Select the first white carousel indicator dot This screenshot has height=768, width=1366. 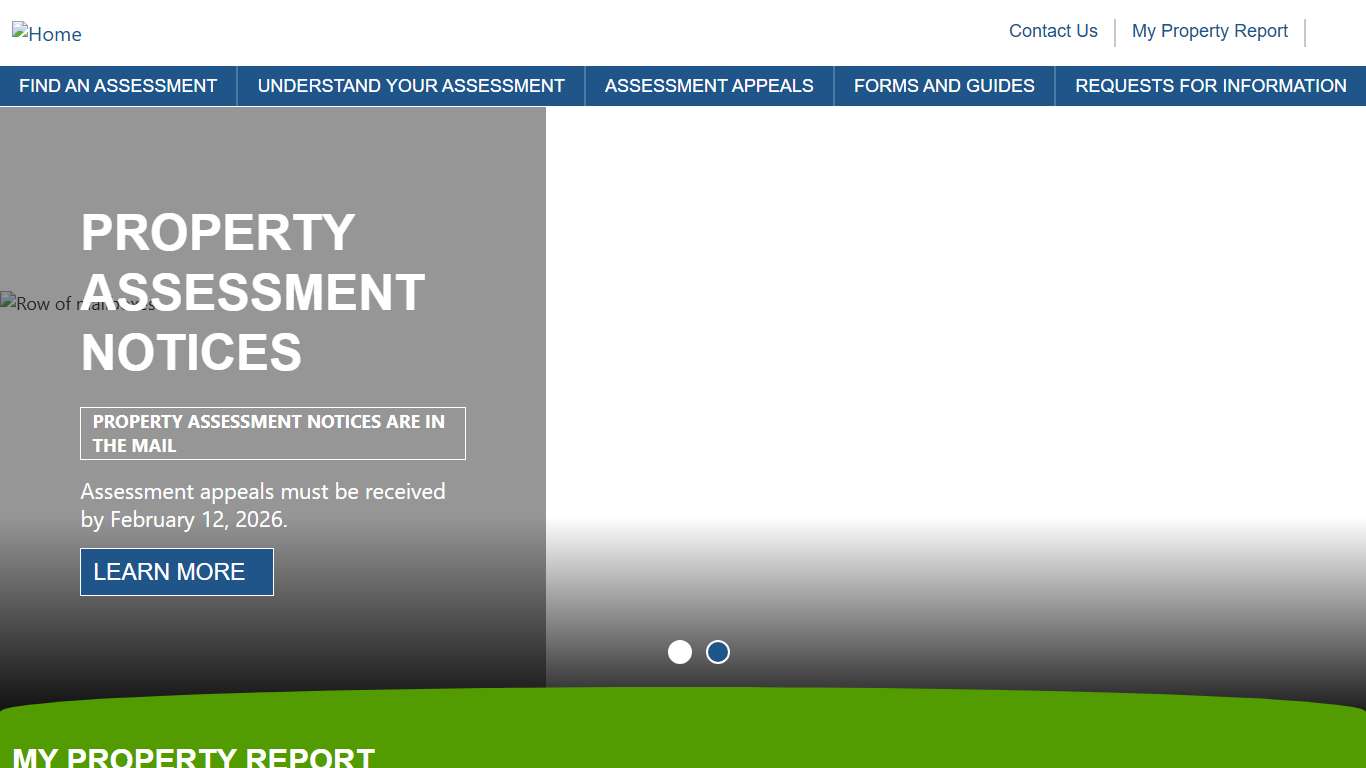point(680,651)
